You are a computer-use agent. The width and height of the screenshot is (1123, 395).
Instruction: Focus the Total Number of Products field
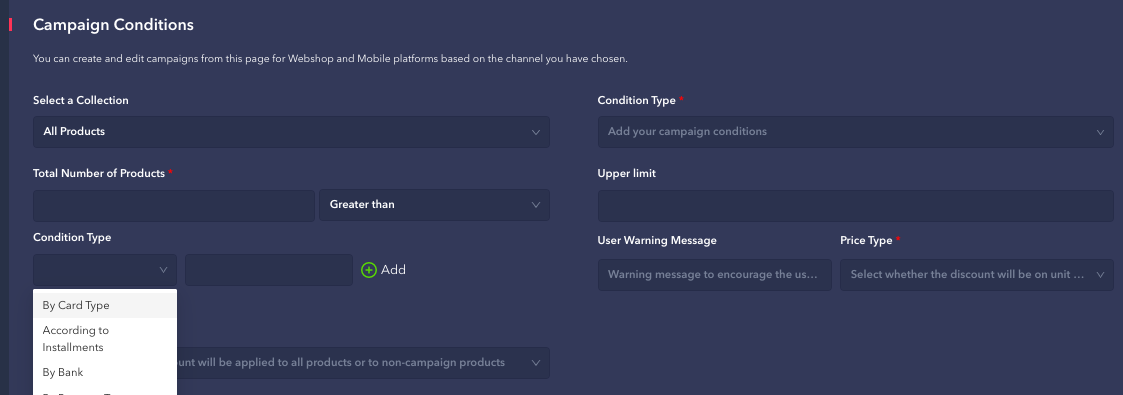click(x=174, y=205)
